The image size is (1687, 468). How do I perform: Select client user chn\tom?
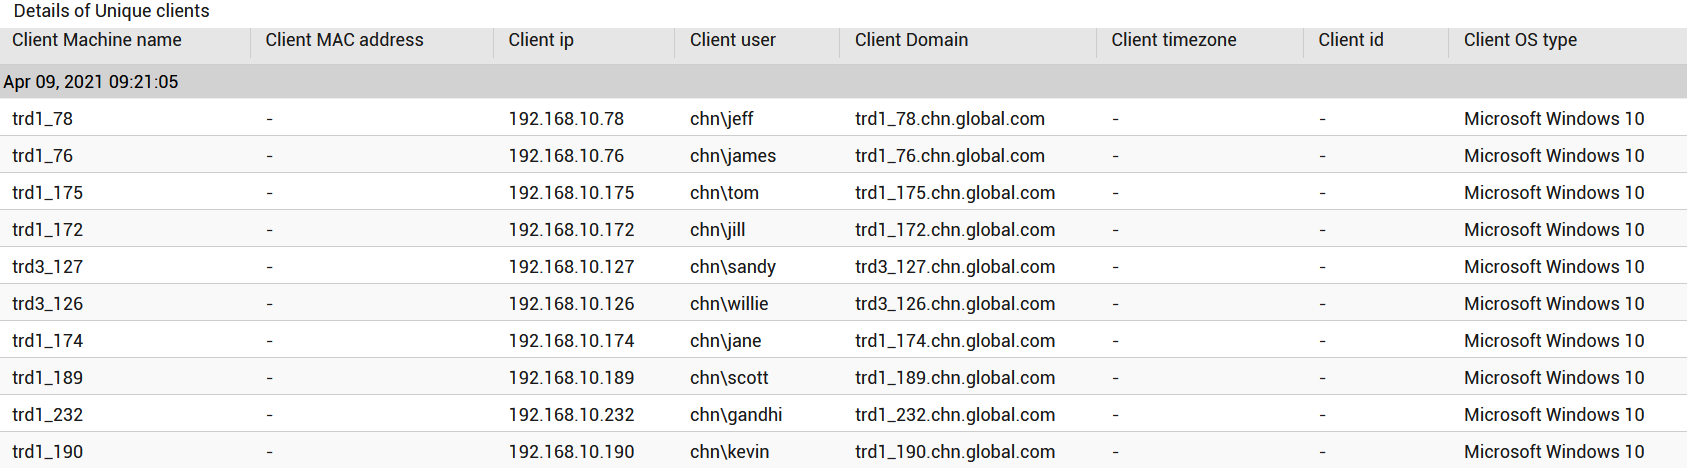(x=724, y=193)
